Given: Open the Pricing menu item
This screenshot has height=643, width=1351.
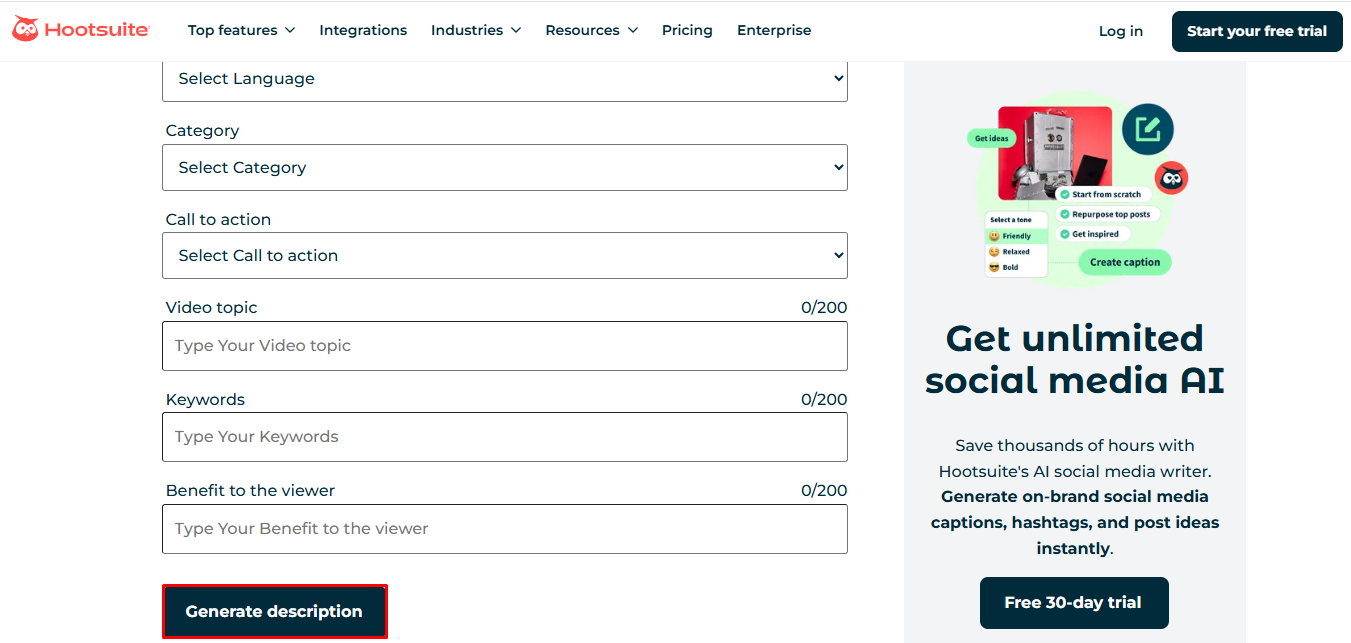Looking at the screenshot, I should coord(687,30).
